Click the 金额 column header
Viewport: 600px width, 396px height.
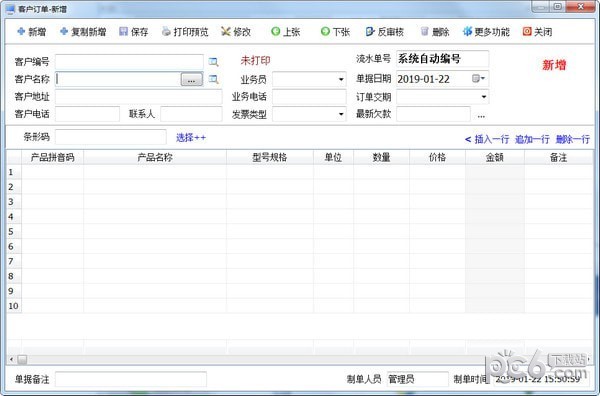[x=495, y=157]
